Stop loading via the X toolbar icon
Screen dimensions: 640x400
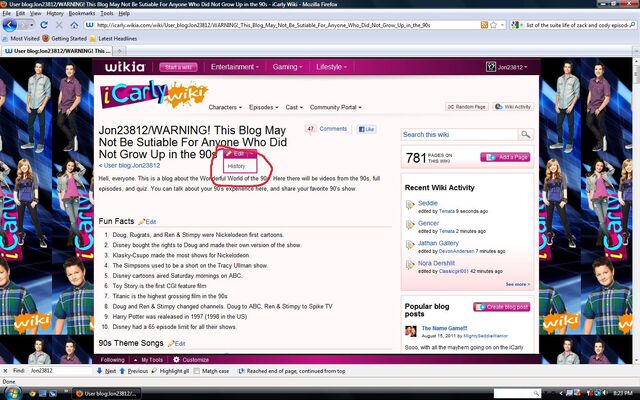click(x=59, y=25)
